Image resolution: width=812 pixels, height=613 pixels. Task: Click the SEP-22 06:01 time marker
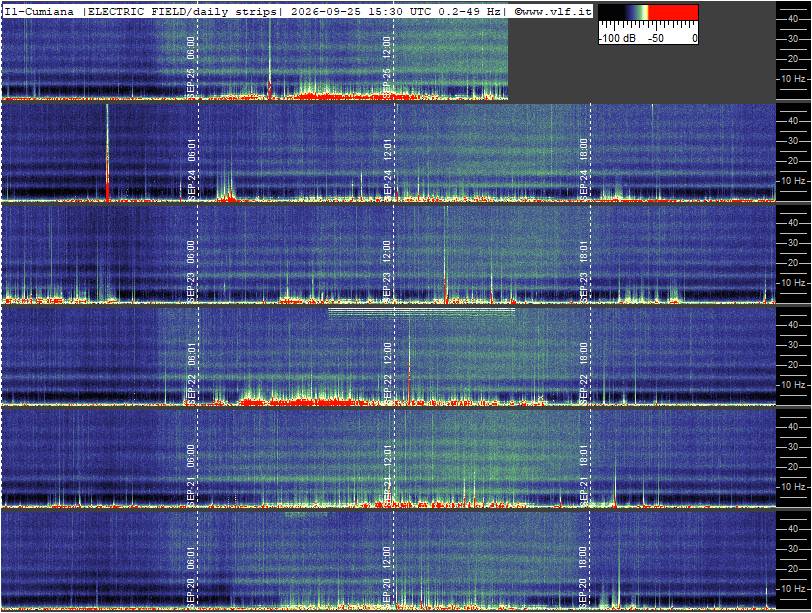191,373
